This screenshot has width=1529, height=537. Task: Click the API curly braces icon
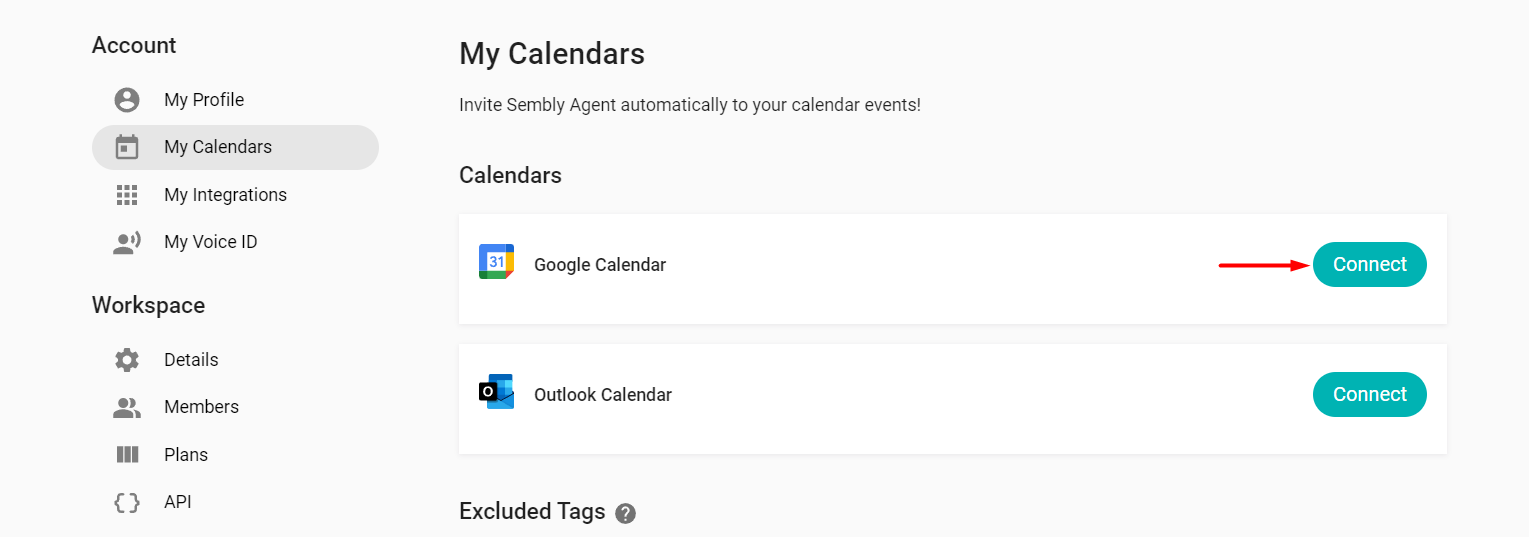coord(127,502)
